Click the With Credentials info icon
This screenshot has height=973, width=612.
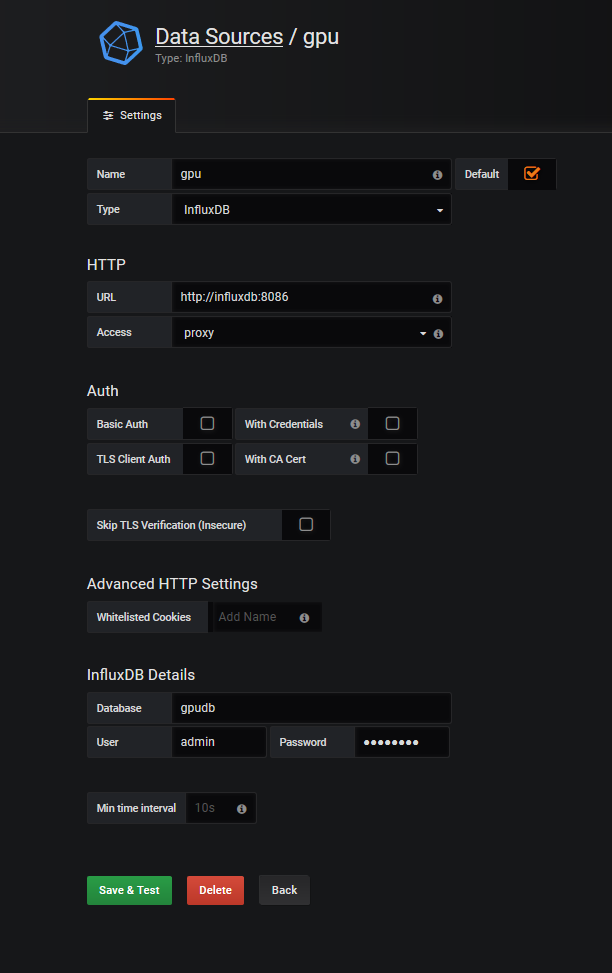pyautogui.click(x=355, y=424)
